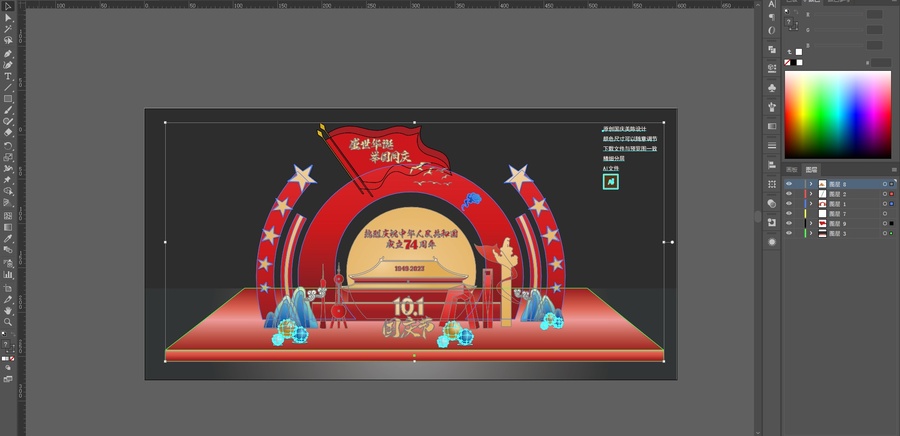Select the Eyedropper tool
900x436 pixels.
pos(8,239)
